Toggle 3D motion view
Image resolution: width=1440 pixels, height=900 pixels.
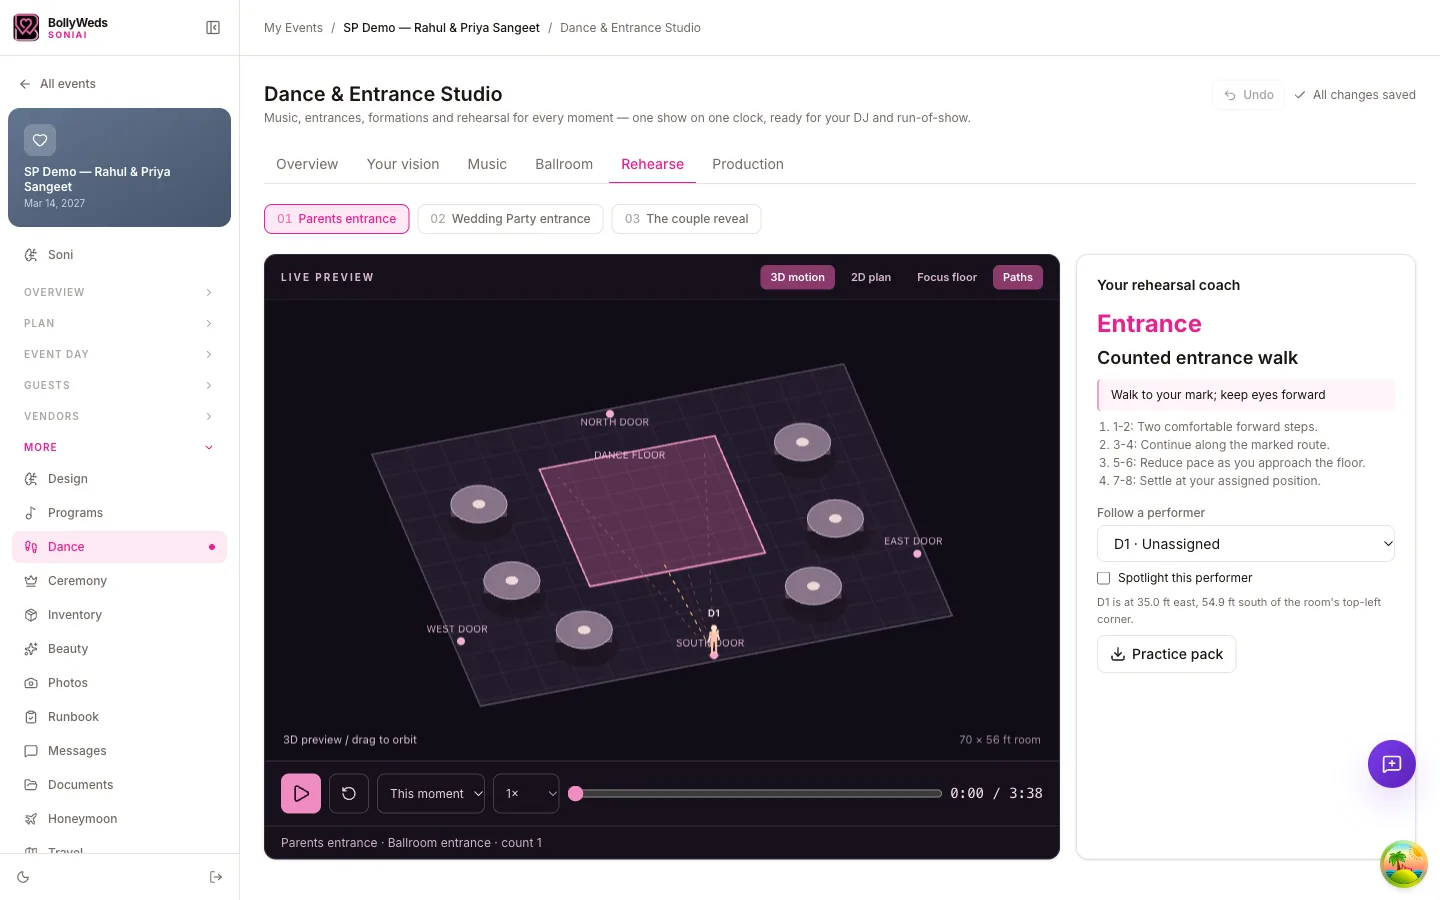[x=797, y=277]
